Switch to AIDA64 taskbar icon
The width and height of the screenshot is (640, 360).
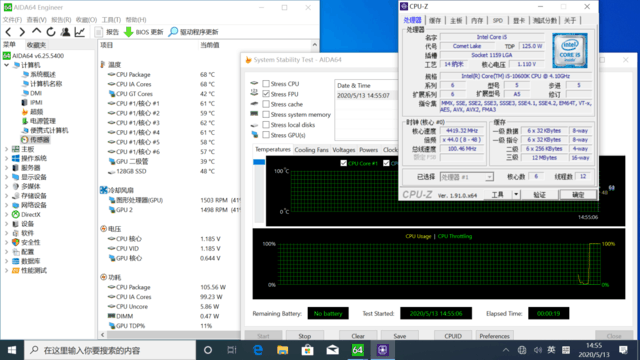pyautogui.click(x=357, y=350)
